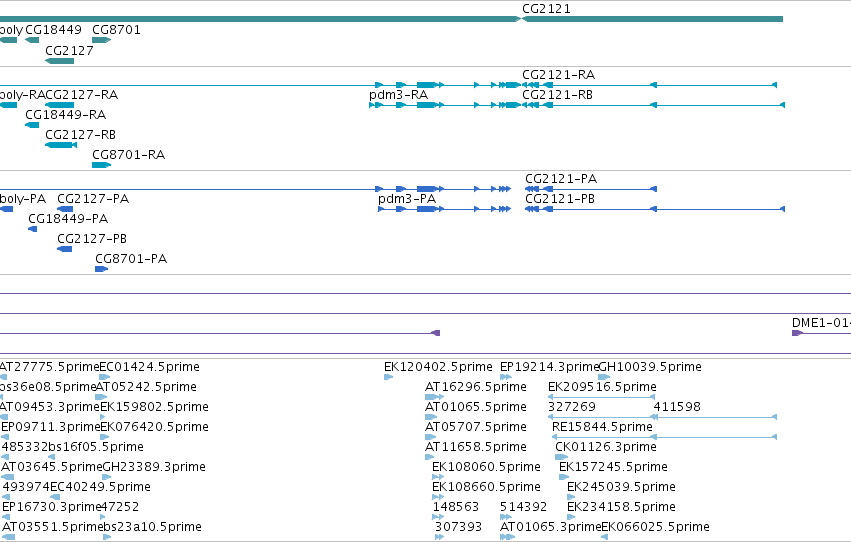This screenshot has width=851, height=542.
Task: Click the EP19214.3prime EST
Action: [506, 377]
